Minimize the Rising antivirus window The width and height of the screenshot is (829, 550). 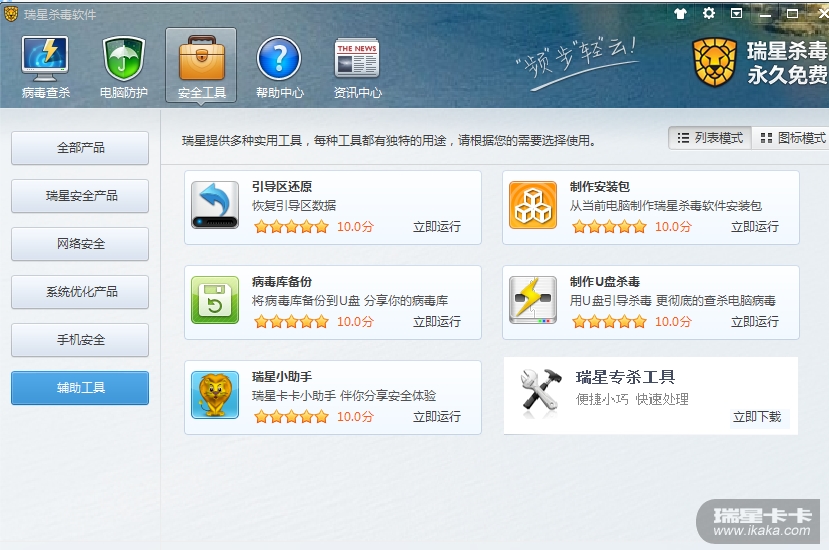coord(764,14)
